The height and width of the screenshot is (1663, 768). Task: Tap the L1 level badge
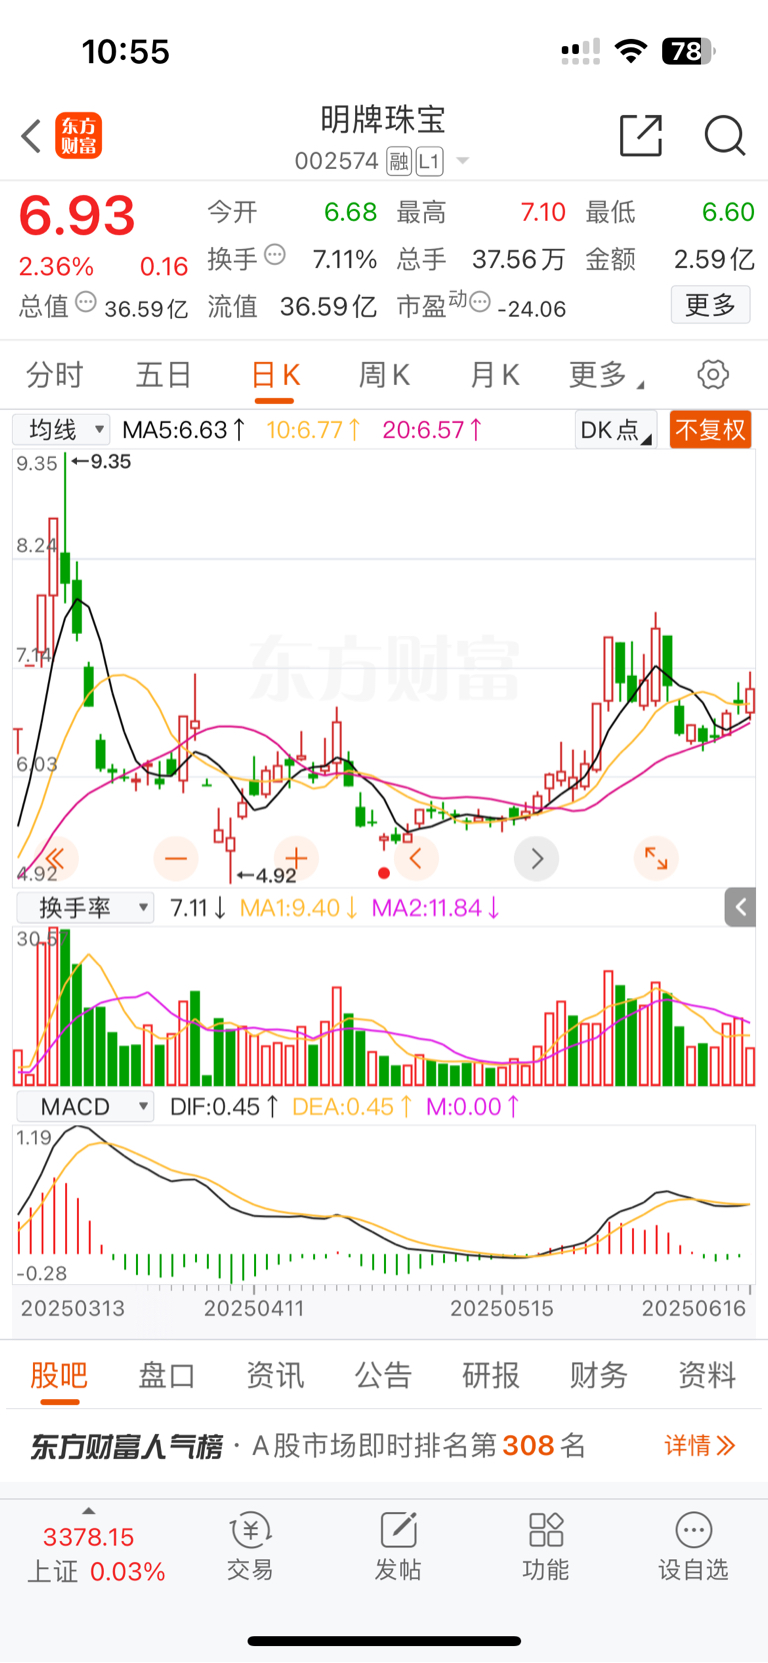tap(429, 161)
